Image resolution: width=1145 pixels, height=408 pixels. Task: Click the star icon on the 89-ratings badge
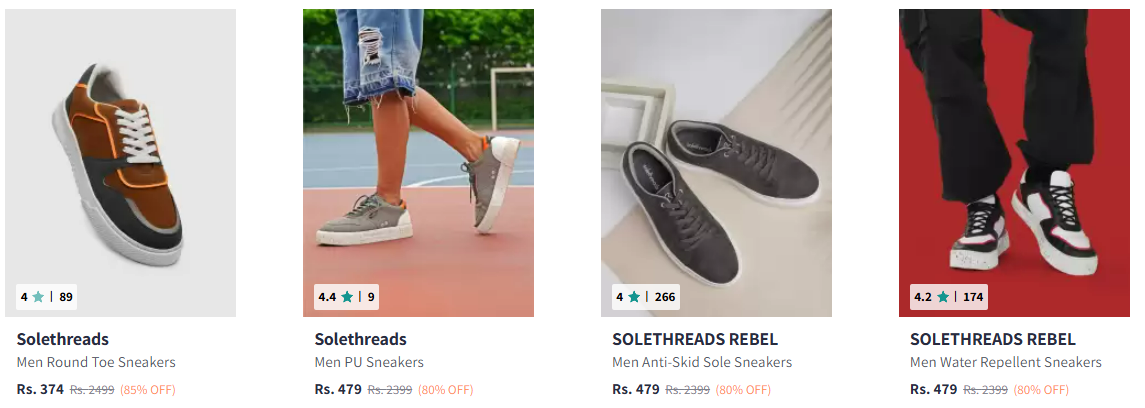(38, 297)
